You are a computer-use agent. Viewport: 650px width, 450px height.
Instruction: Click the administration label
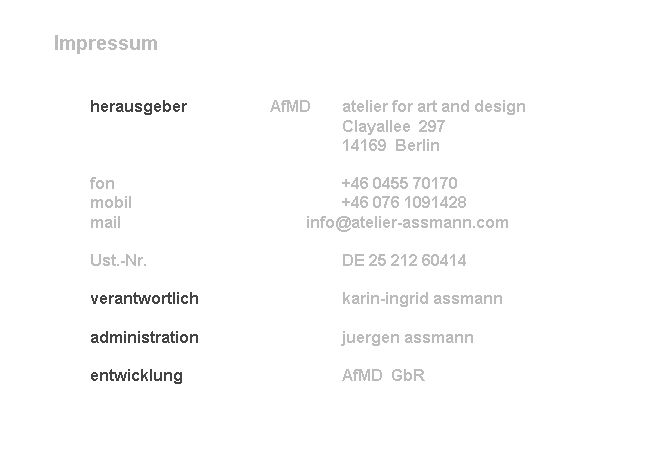[x=144, y=337]
